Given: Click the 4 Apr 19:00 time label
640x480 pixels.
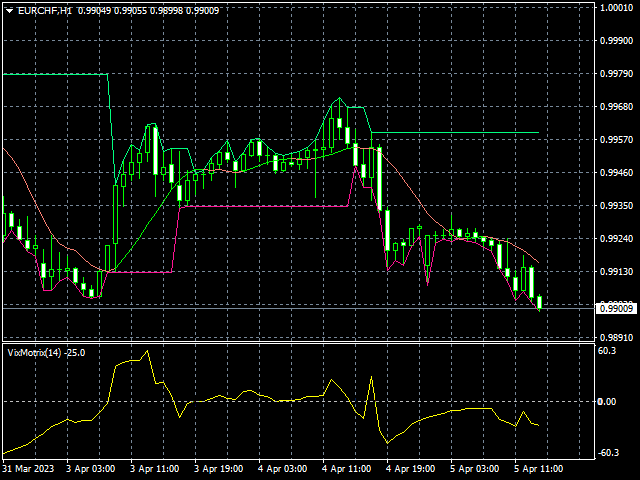Looking at the screenshot, I should click(411, 469).
